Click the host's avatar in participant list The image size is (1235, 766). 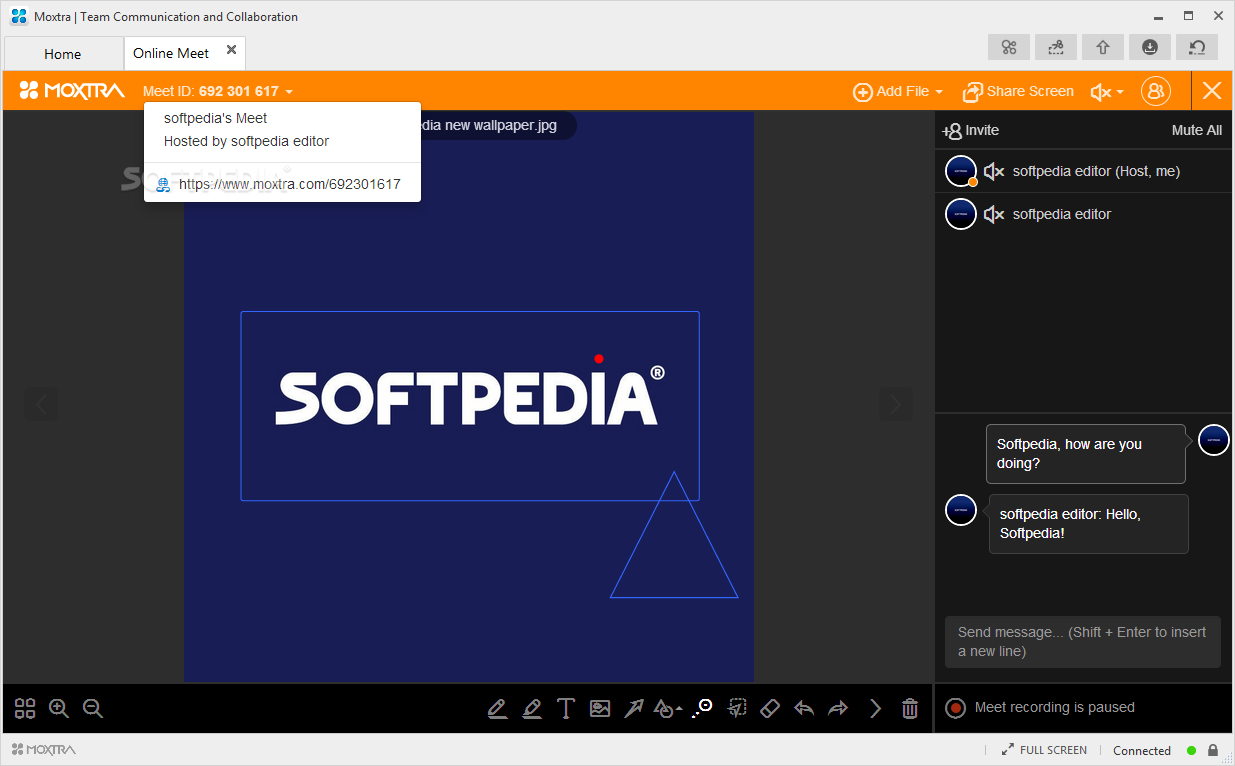pos(961,171)
